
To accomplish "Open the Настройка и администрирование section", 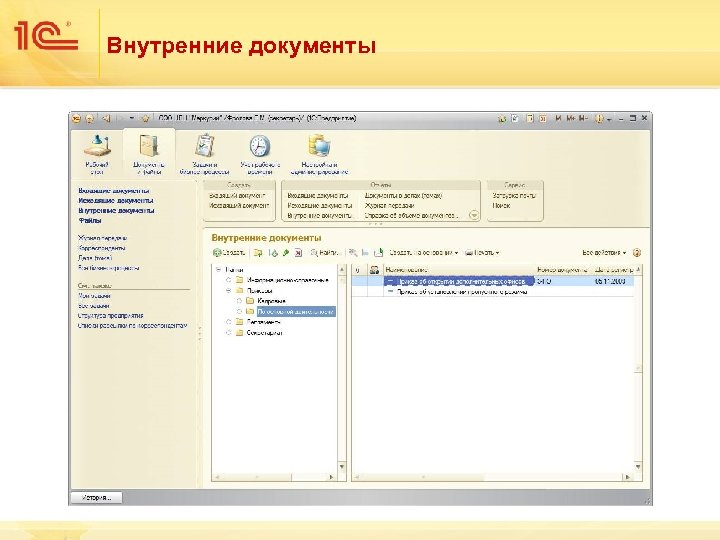I will point(319,155).
